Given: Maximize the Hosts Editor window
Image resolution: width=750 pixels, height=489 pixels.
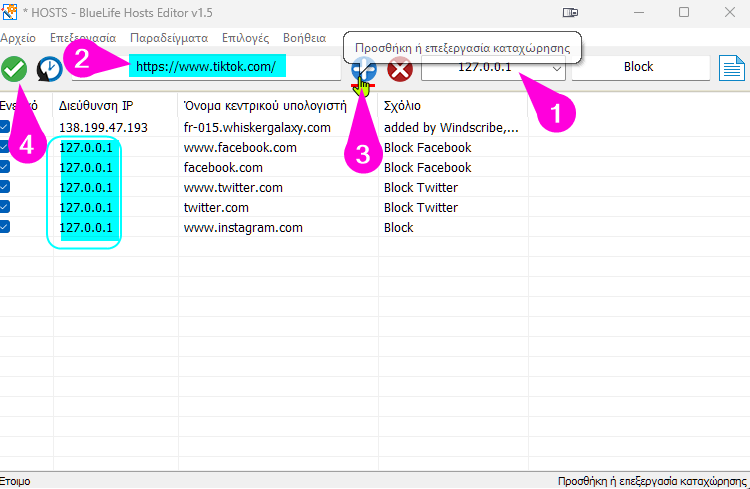Looking at the screenshot, I should tap(684, 12).
